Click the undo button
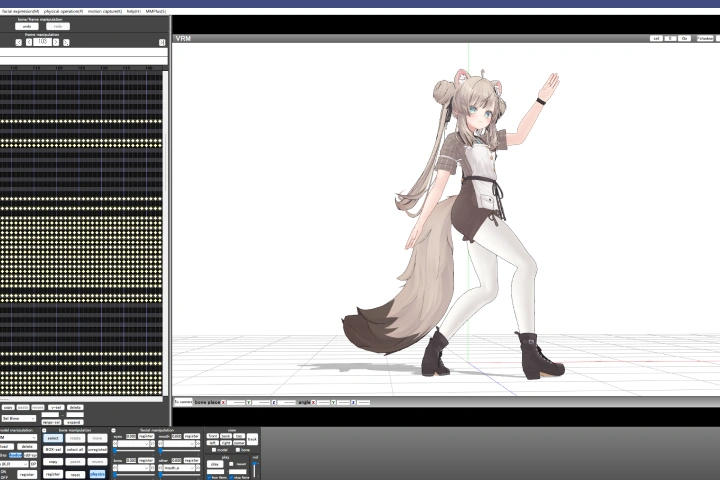 pyautogui.click(x=27, y=27)
